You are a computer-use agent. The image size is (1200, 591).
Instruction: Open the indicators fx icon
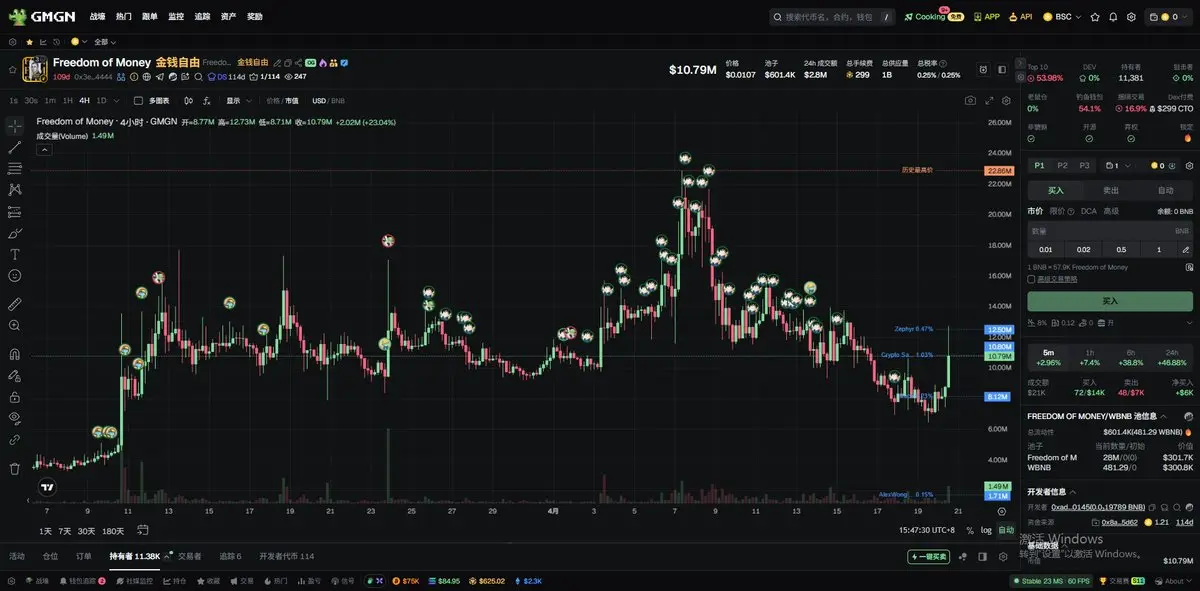(x=206, y=100)
